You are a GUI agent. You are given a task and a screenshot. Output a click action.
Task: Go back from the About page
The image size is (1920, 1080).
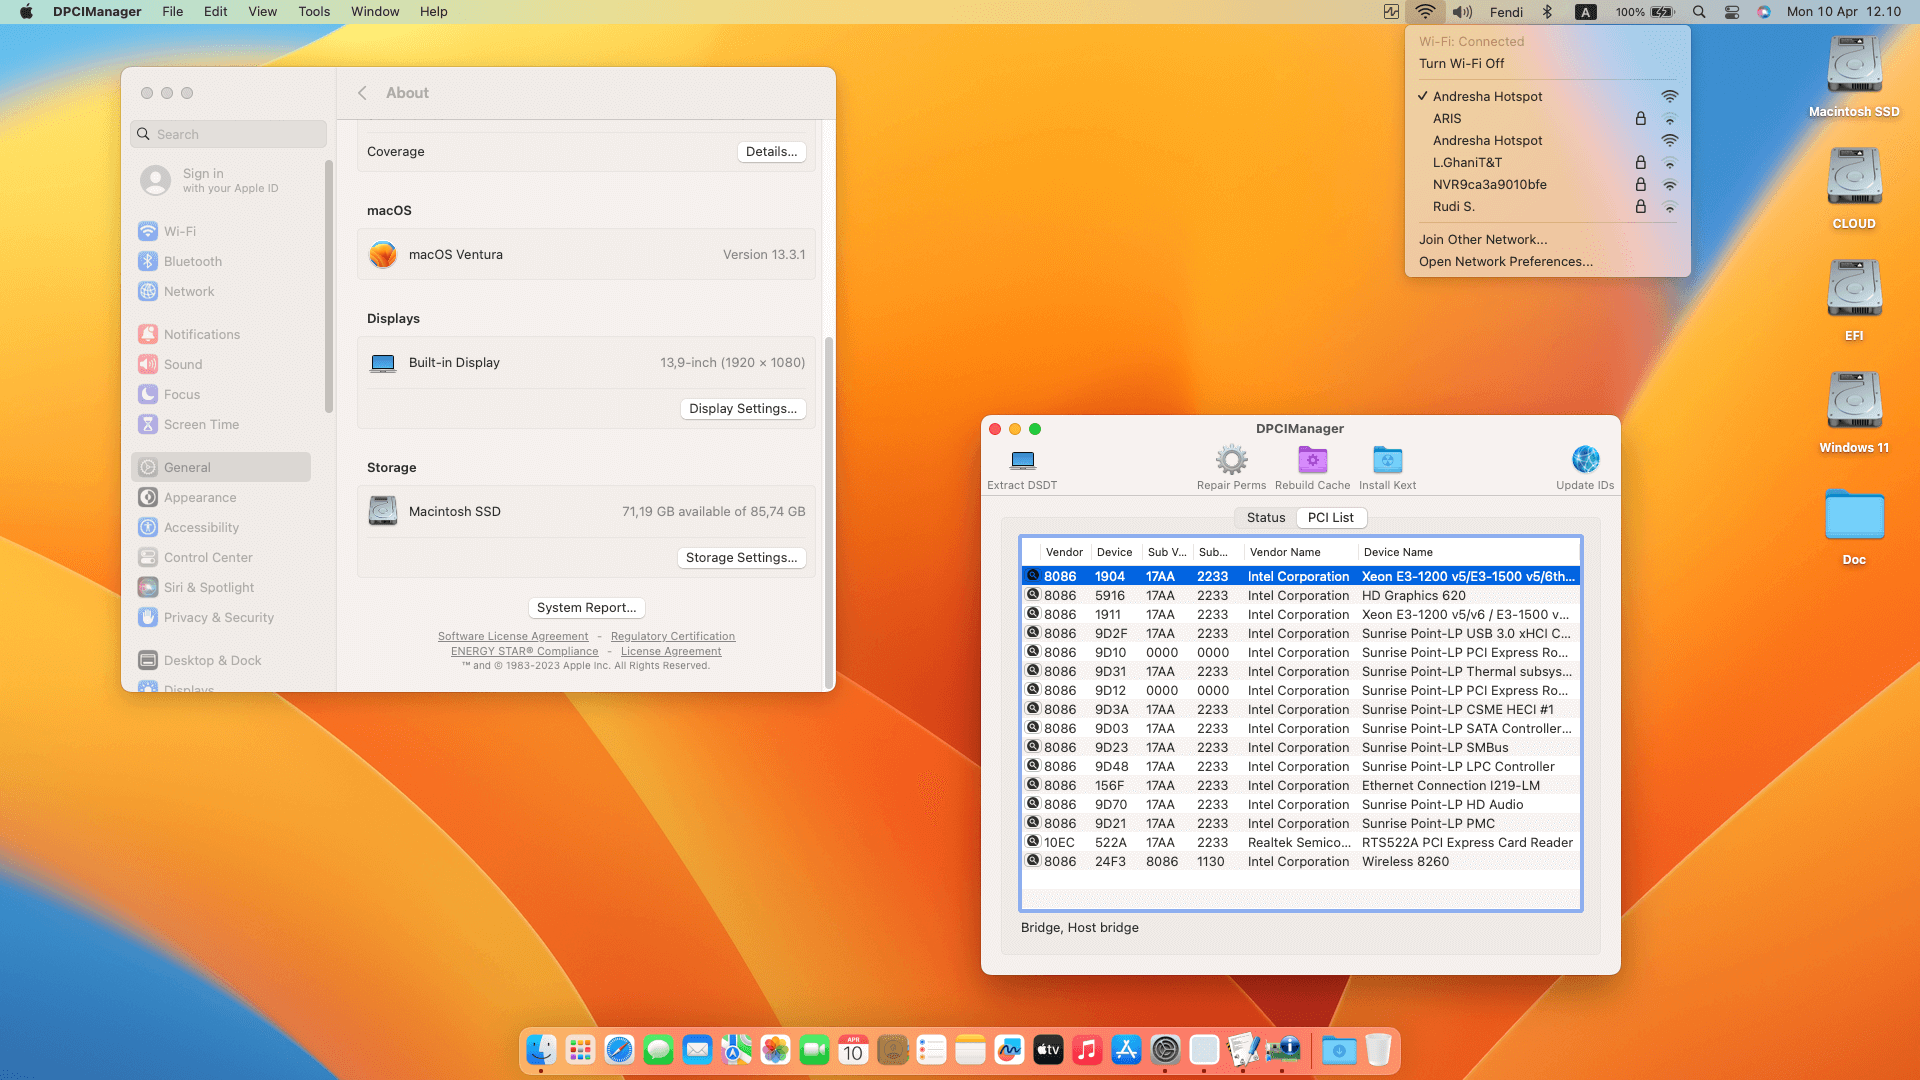(362, 93)
